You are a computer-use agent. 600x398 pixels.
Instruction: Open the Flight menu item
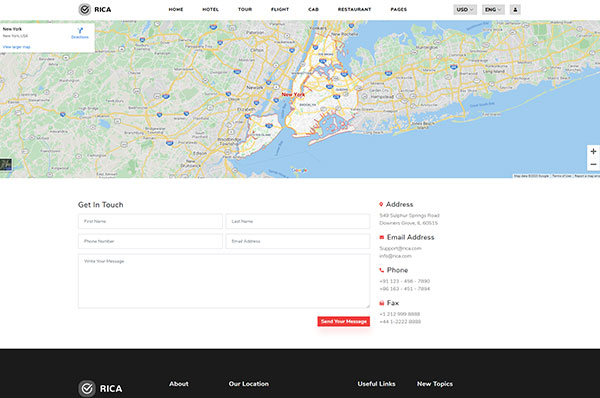coord(280,10)
